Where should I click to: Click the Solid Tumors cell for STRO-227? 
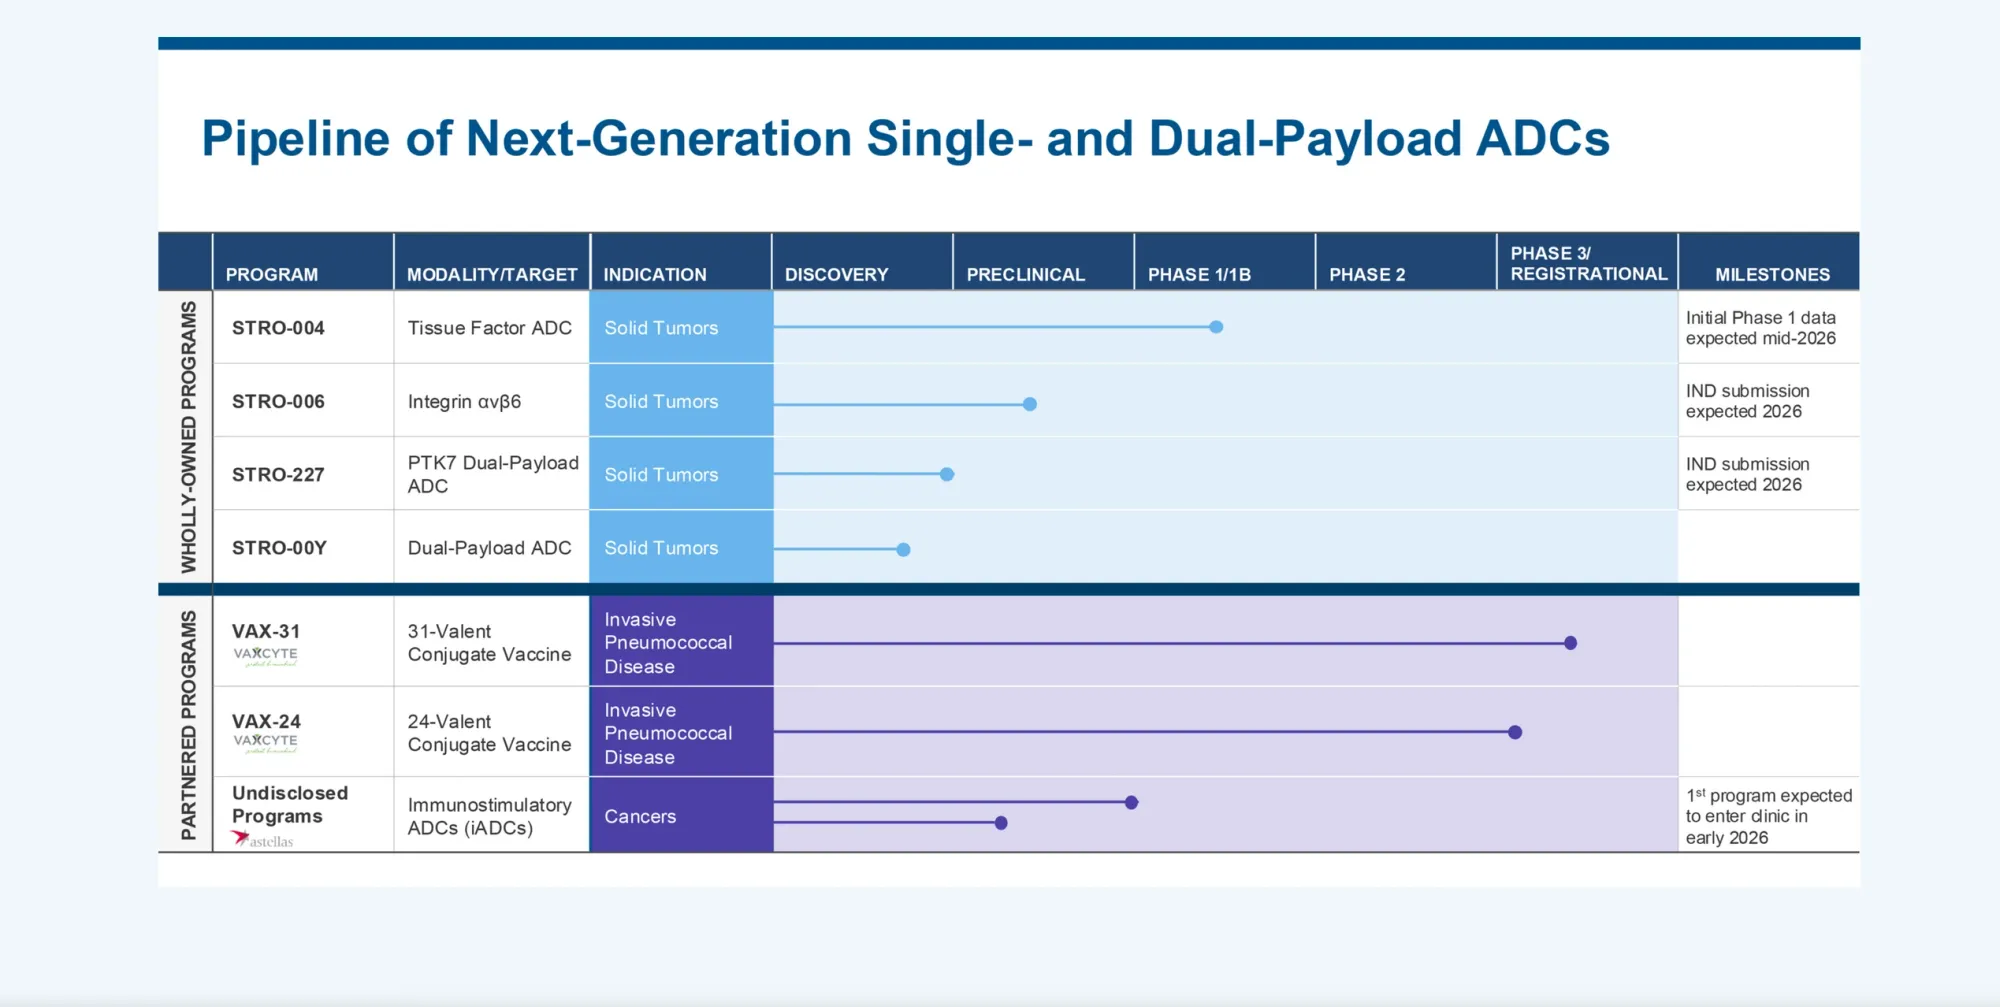[x=661, y=475]
